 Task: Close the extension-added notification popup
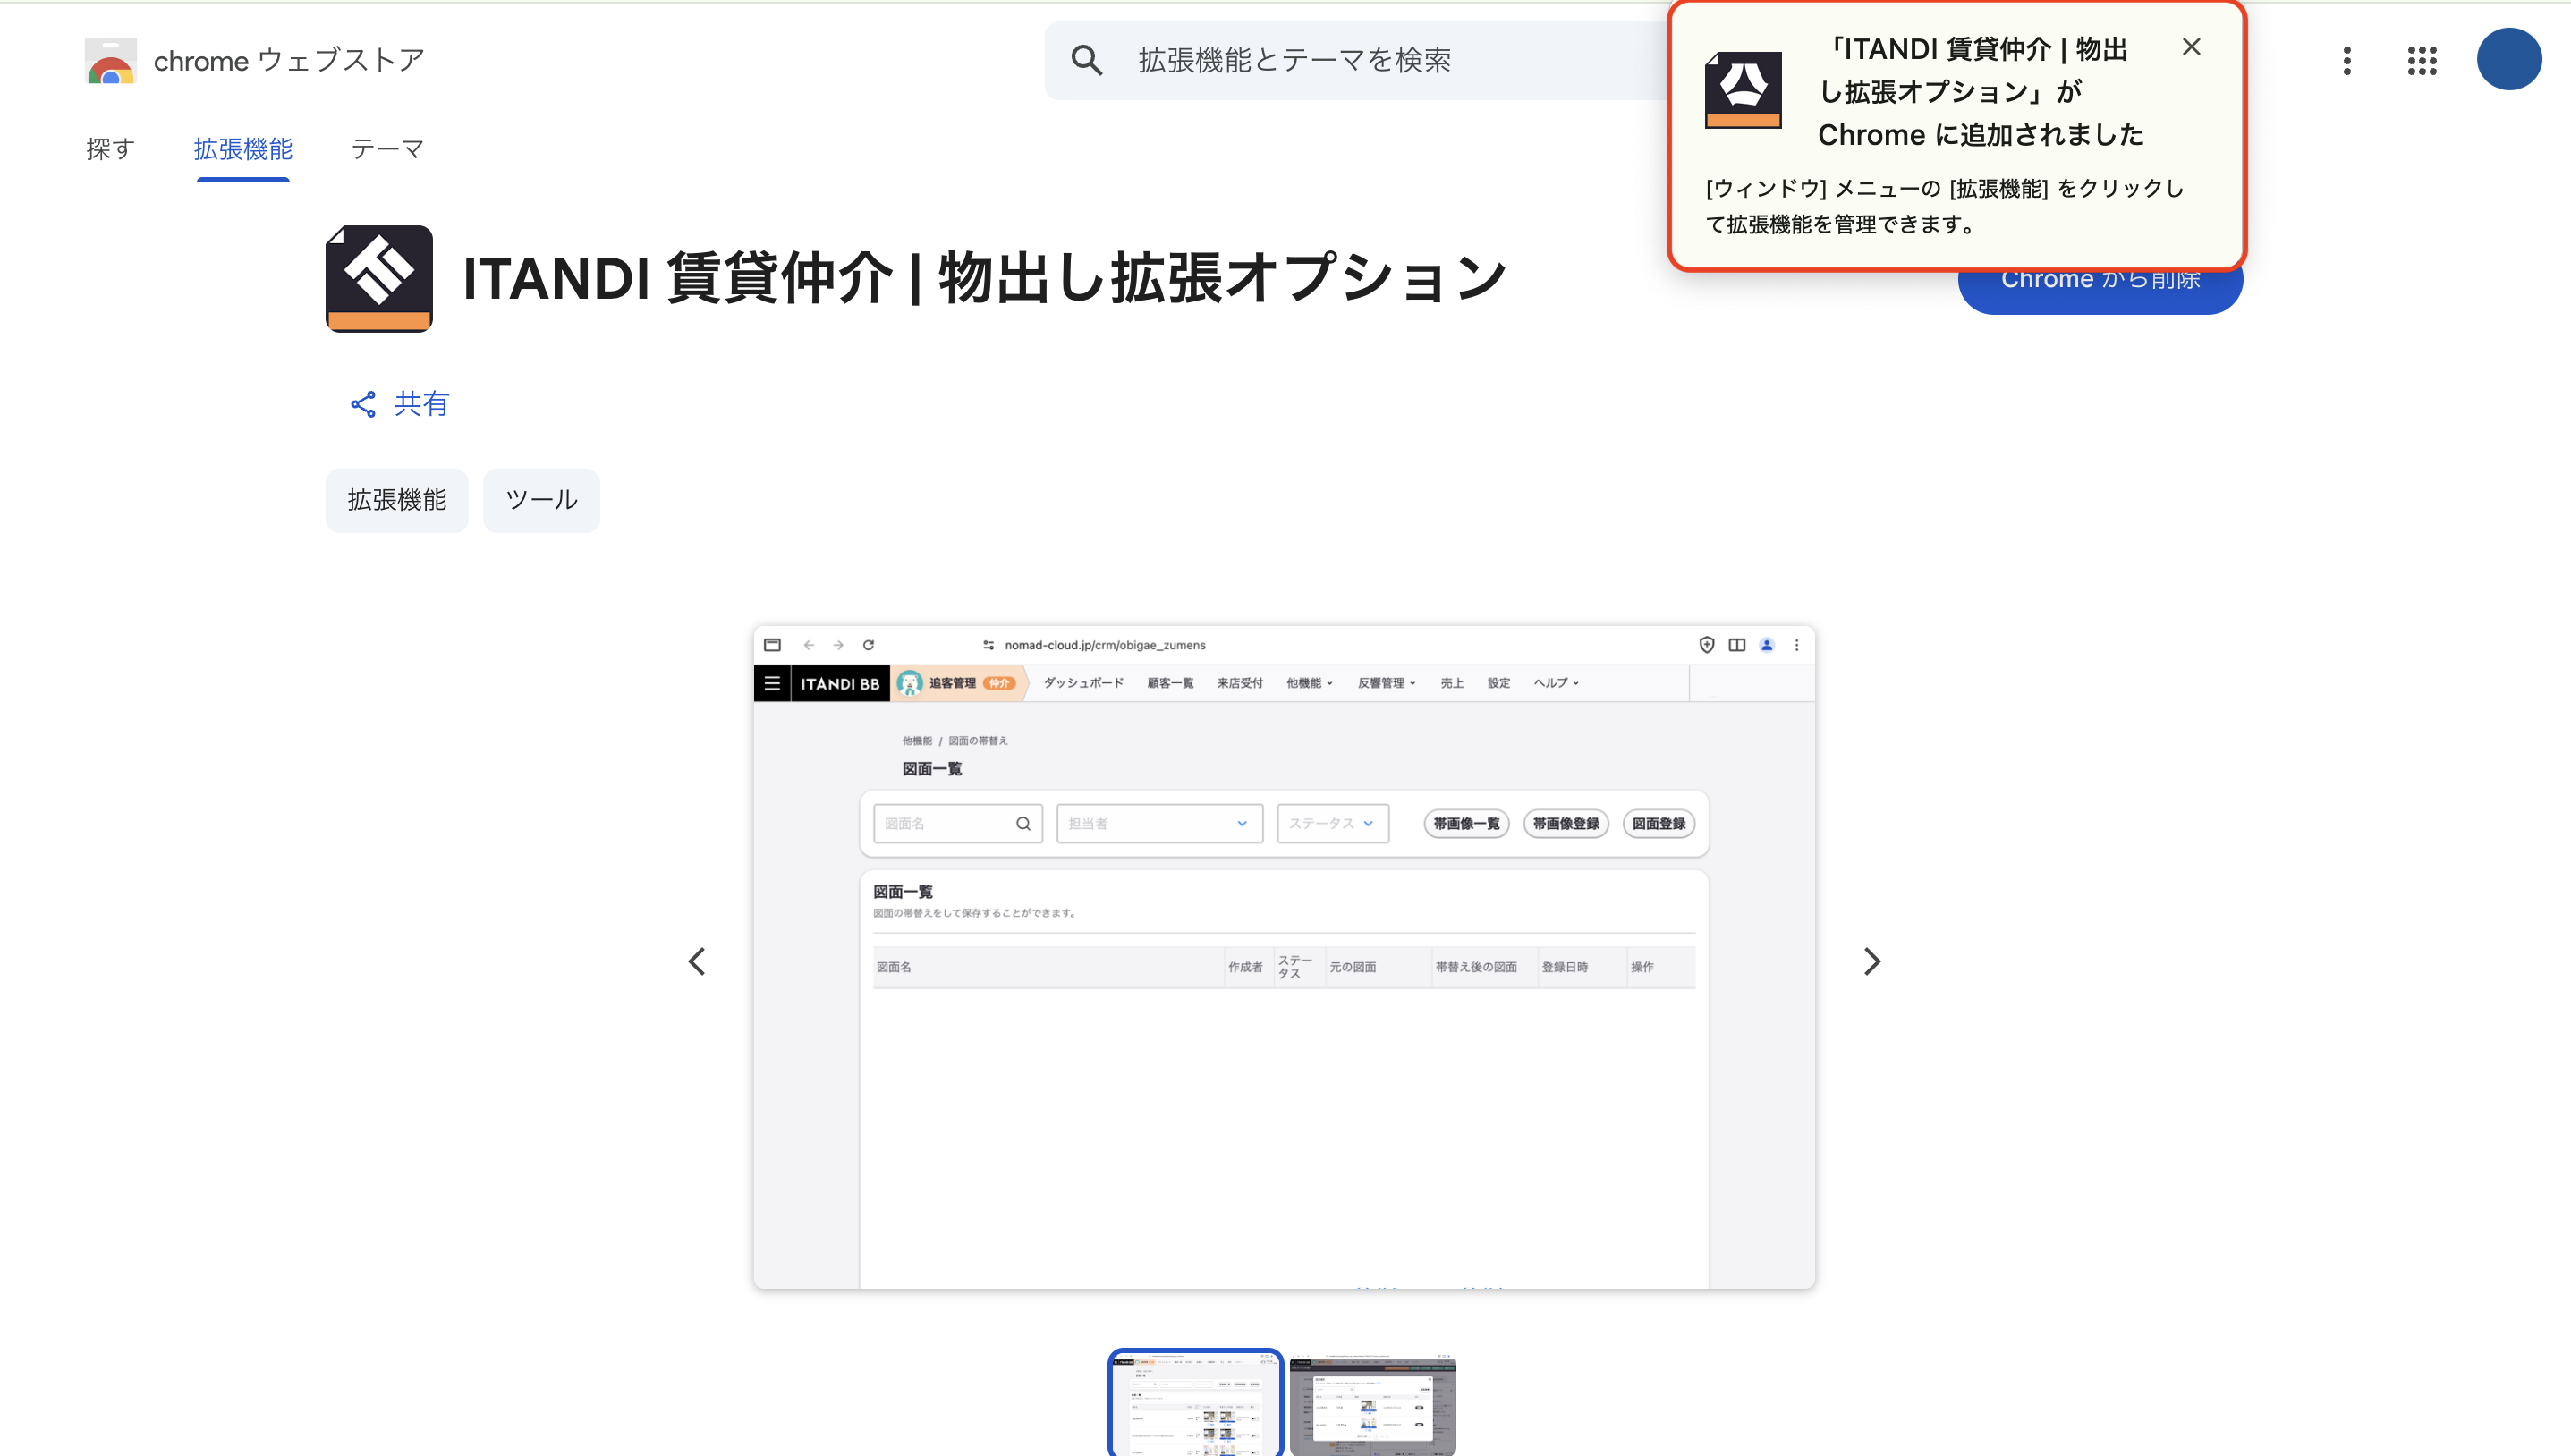(x=2191, y=47)
